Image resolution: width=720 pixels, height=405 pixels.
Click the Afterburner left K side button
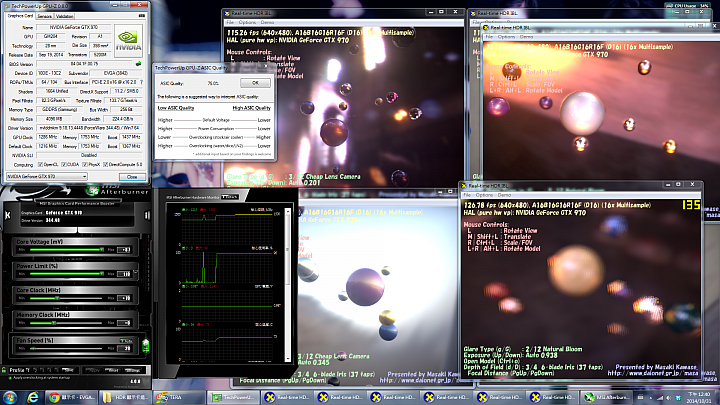8,215
